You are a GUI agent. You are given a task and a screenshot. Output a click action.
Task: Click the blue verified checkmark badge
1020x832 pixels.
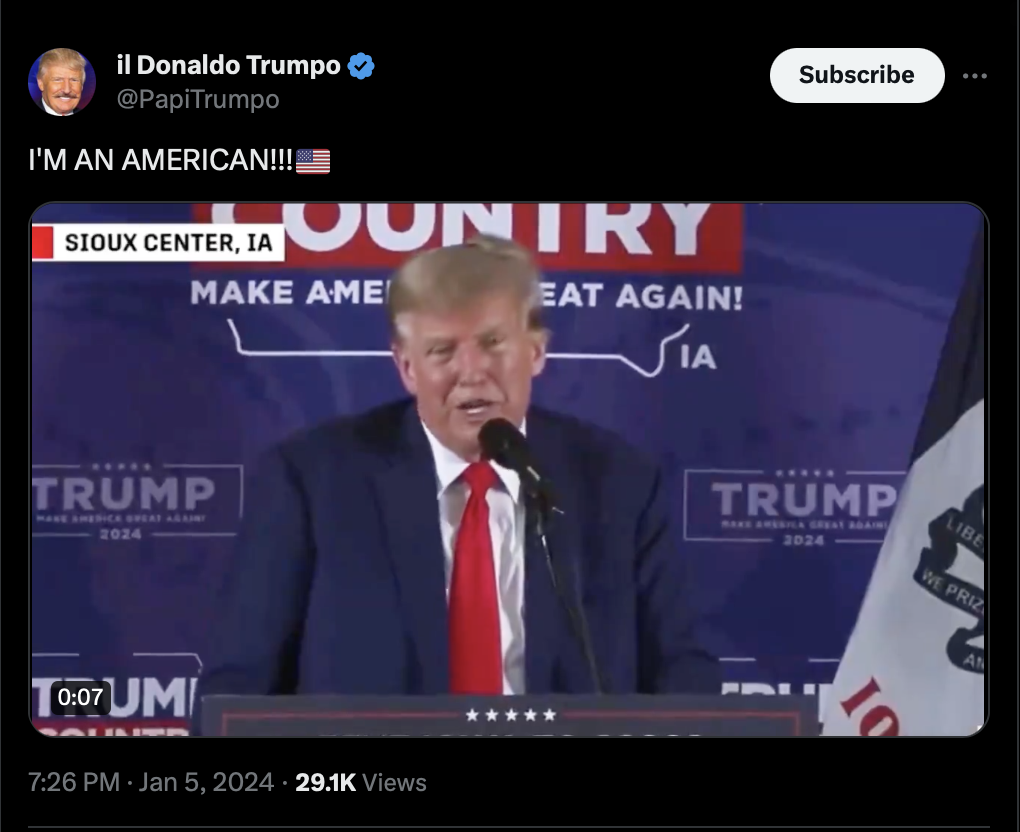361,66
